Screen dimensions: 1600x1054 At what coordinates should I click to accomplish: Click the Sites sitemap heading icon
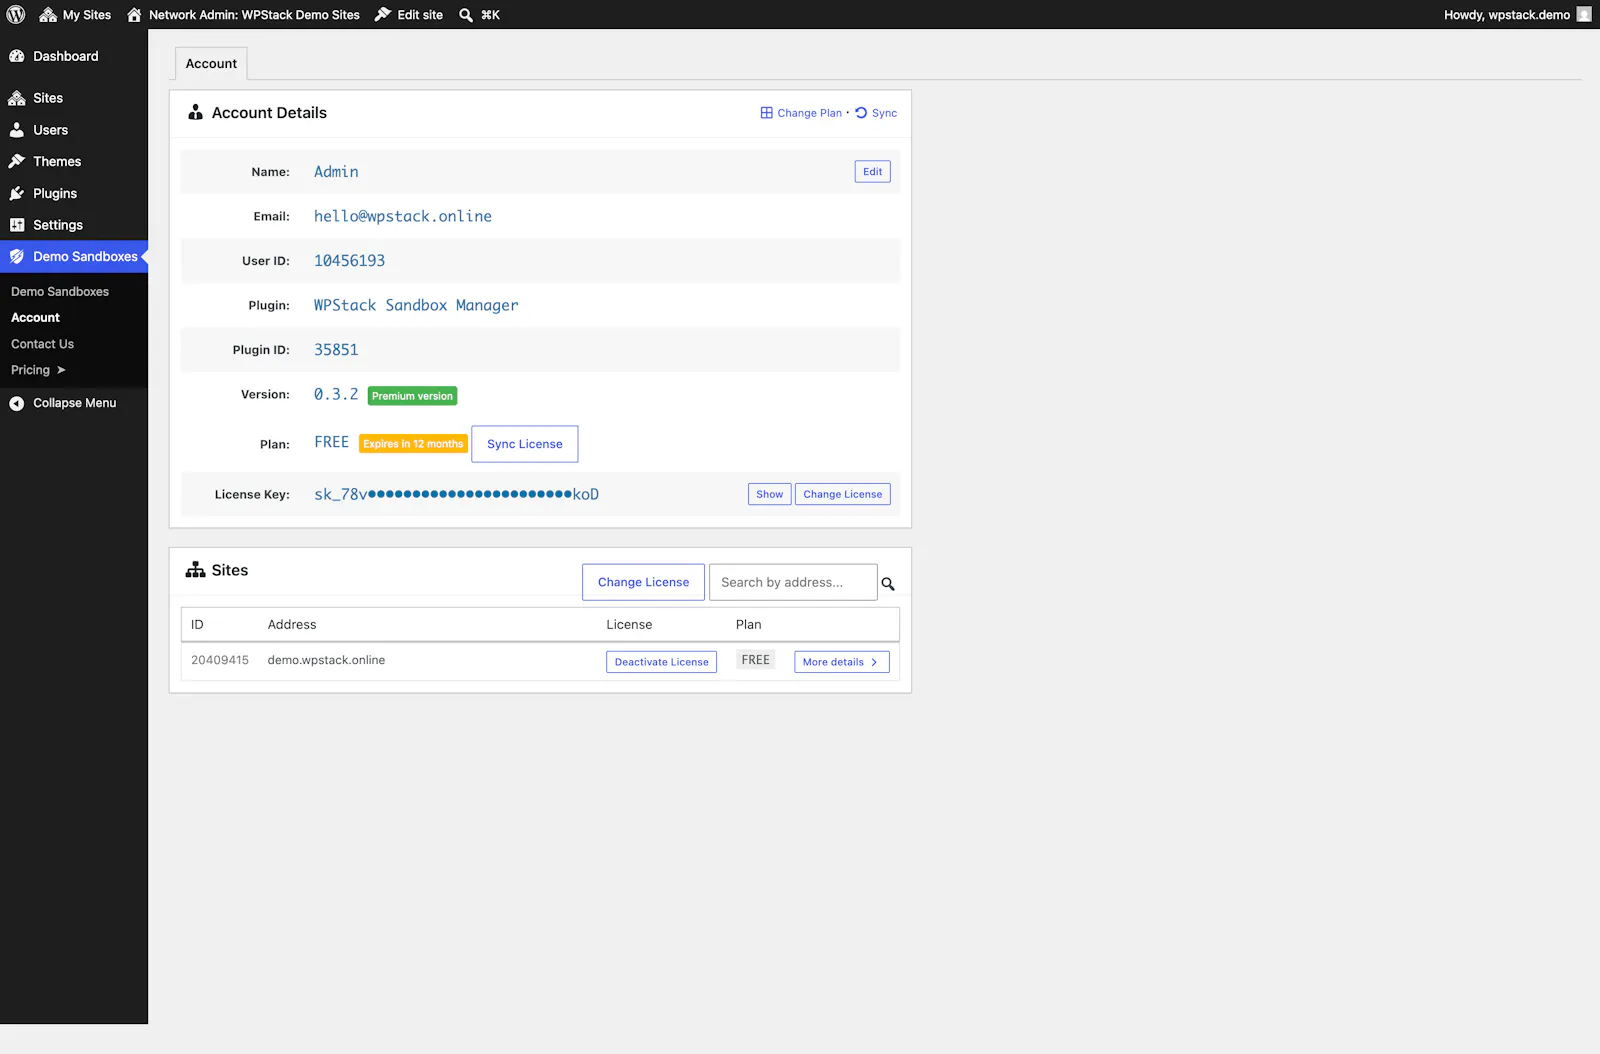196,569
